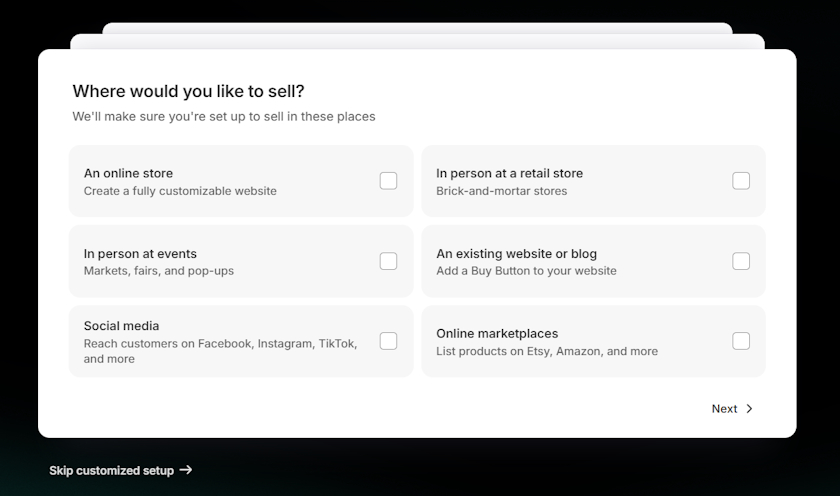840x496 pixels.
Task: Click 'Markets, fairs, and pop-ups' description
Action: 159,270
